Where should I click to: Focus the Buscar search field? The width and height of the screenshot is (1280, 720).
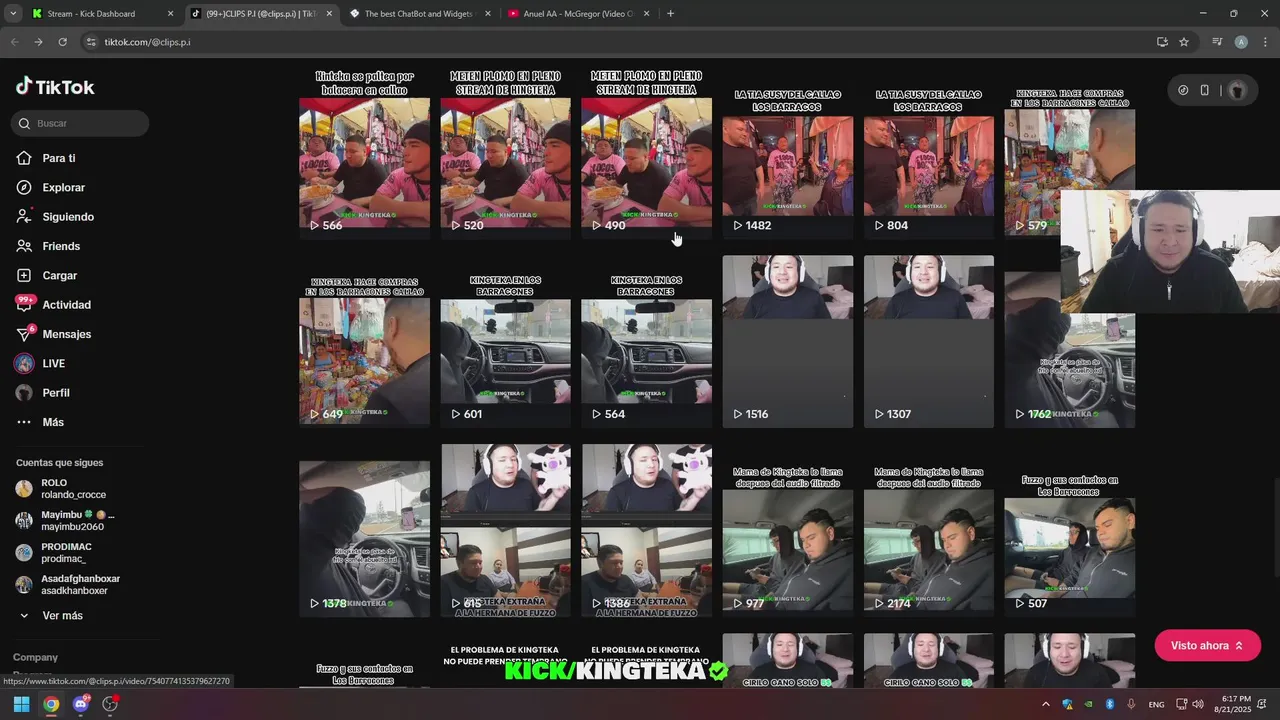81,123
